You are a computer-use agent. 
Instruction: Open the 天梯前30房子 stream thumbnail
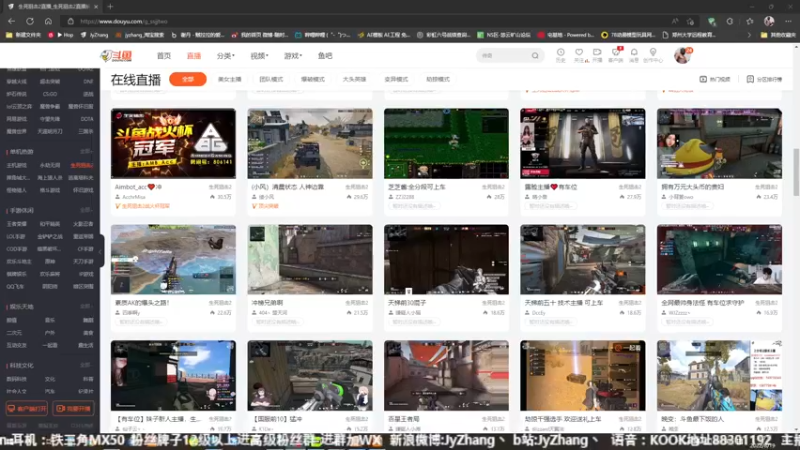[446, 260]
